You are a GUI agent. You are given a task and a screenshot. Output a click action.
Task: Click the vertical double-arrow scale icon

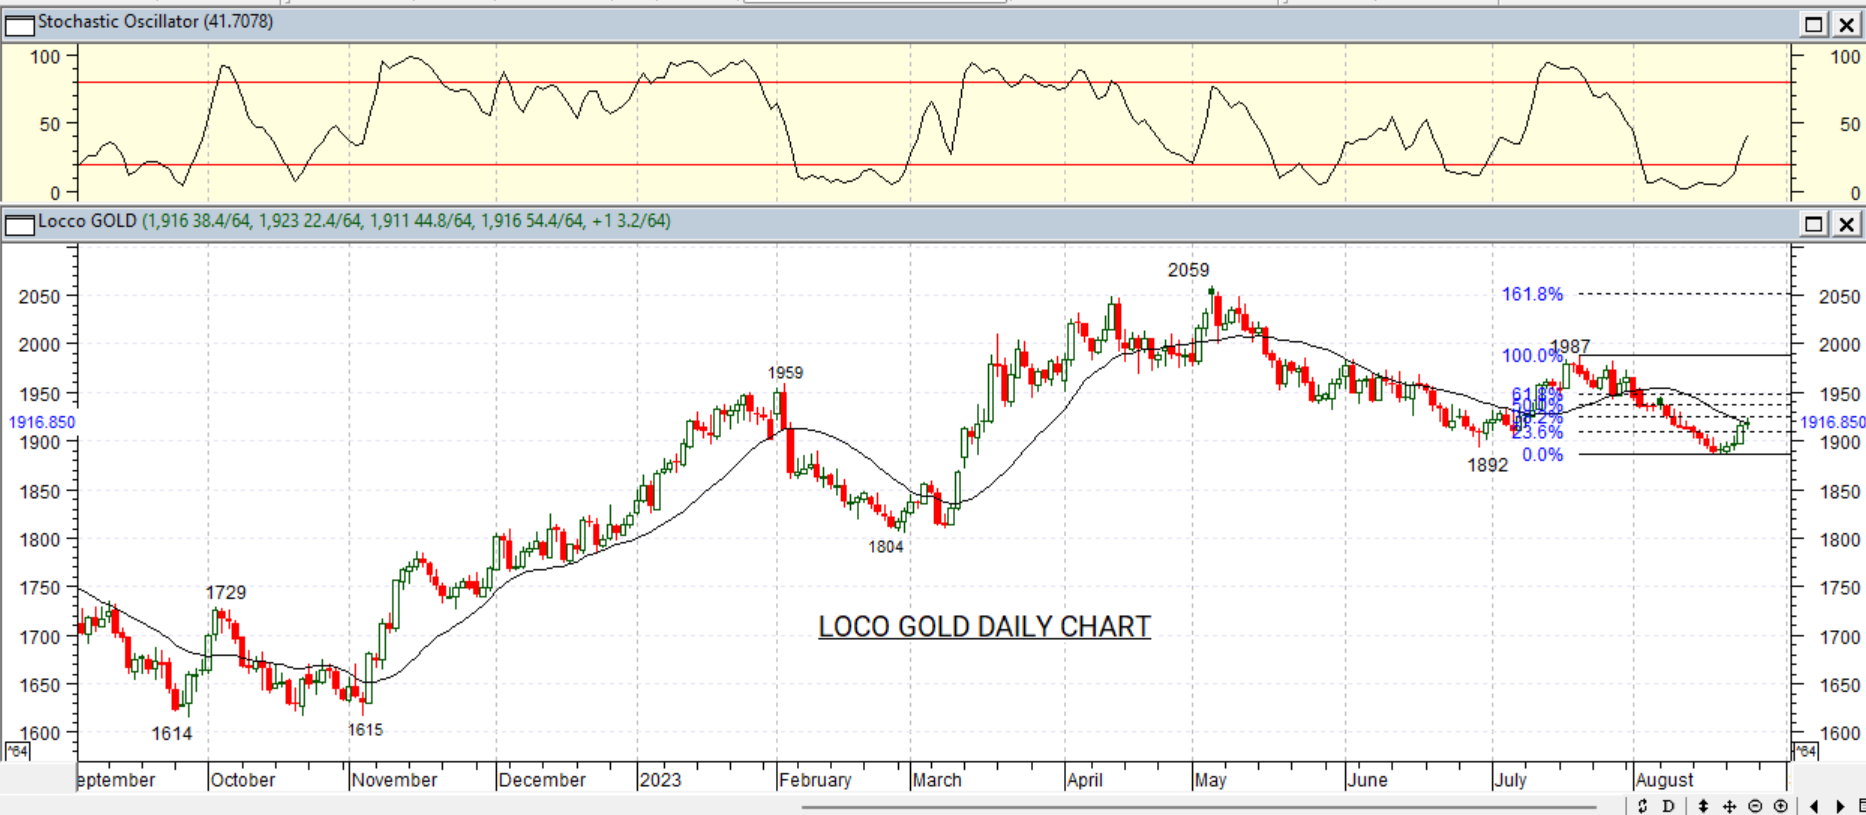[x=1703, y=806]
